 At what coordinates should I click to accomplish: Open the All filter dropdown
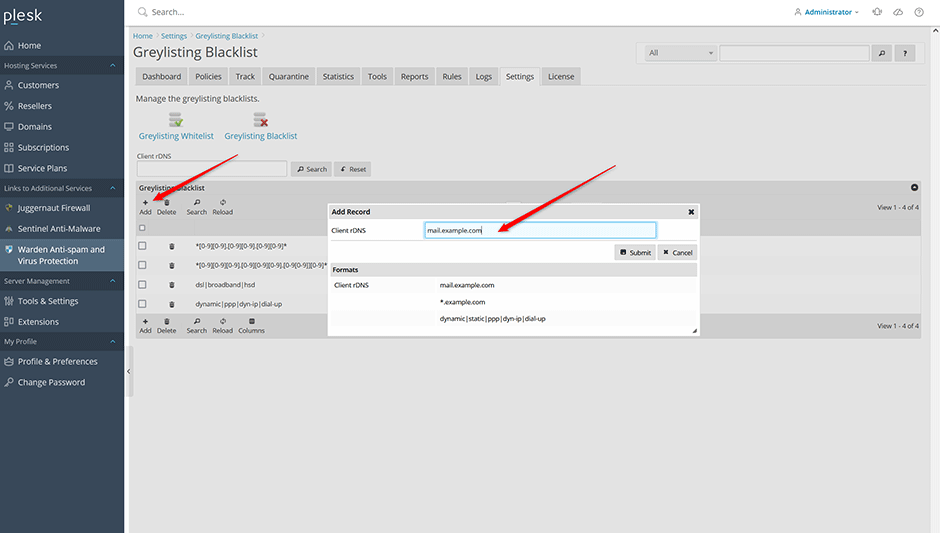point(680,53)
